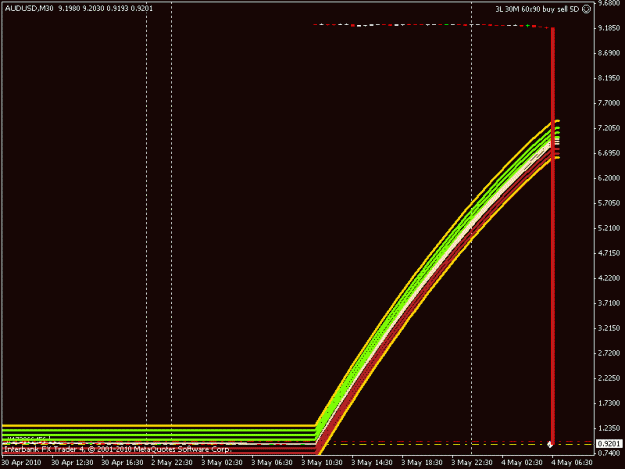Click the '3 May 22:30' time axis label

pyautogui.click(x=472, y=463)
